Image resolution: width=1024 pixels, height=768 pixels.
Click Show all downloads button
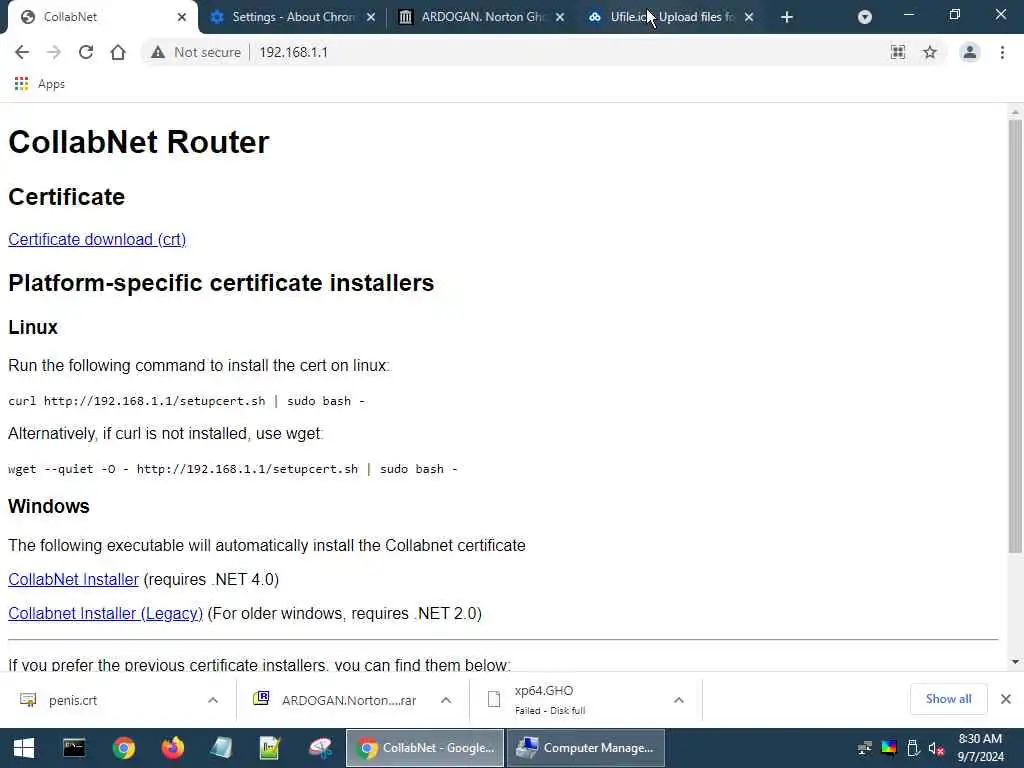pos(948,699)
